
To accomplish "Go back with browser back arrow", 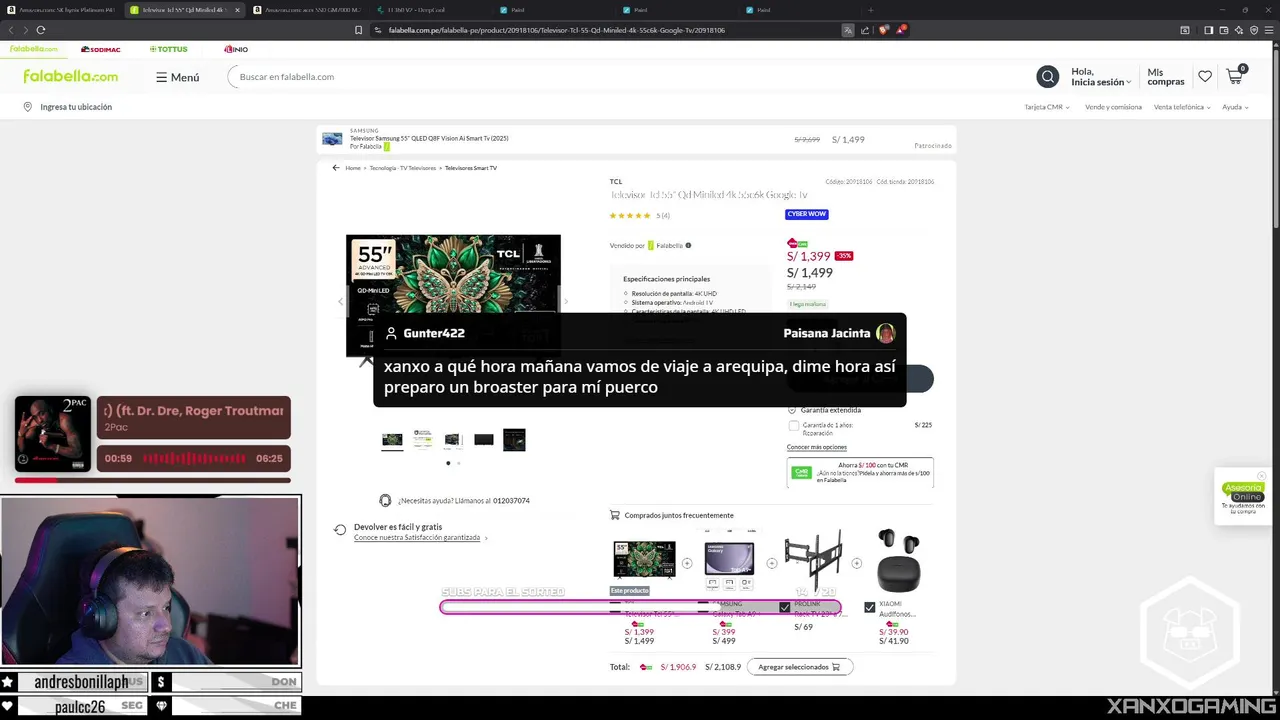I will click(12, 30).
